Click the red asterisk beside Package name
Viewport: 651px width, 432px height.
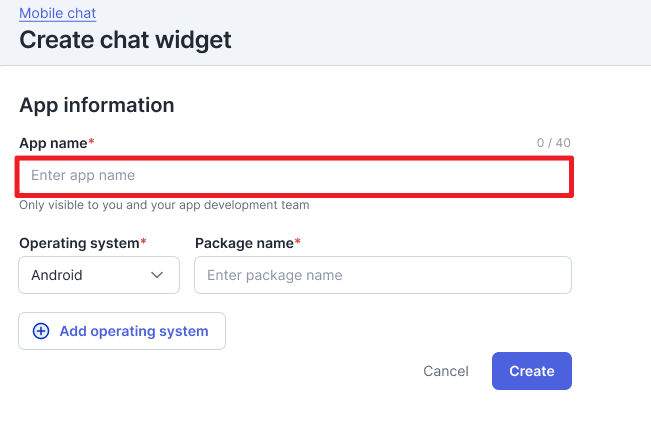click(298, 243)
